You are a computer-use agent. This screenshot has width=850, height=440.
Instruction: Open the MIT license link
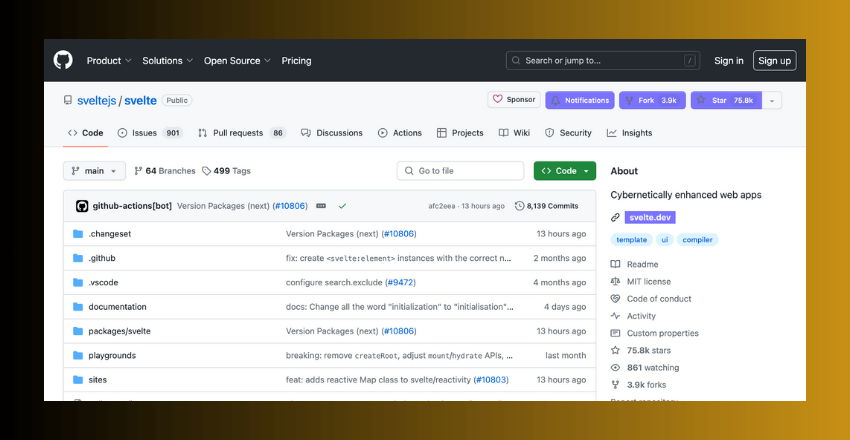[641, 282]
